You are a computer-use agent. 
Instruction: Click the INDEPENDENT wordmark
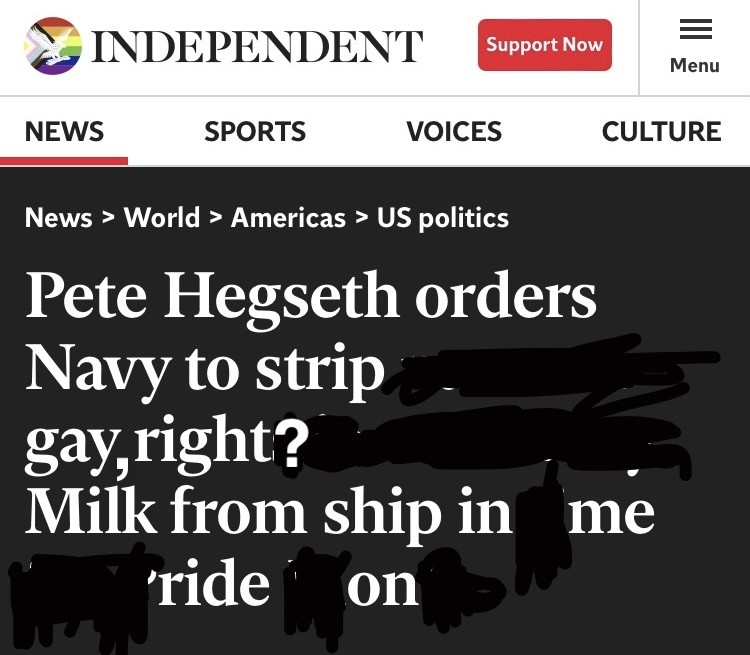(257, 47)
